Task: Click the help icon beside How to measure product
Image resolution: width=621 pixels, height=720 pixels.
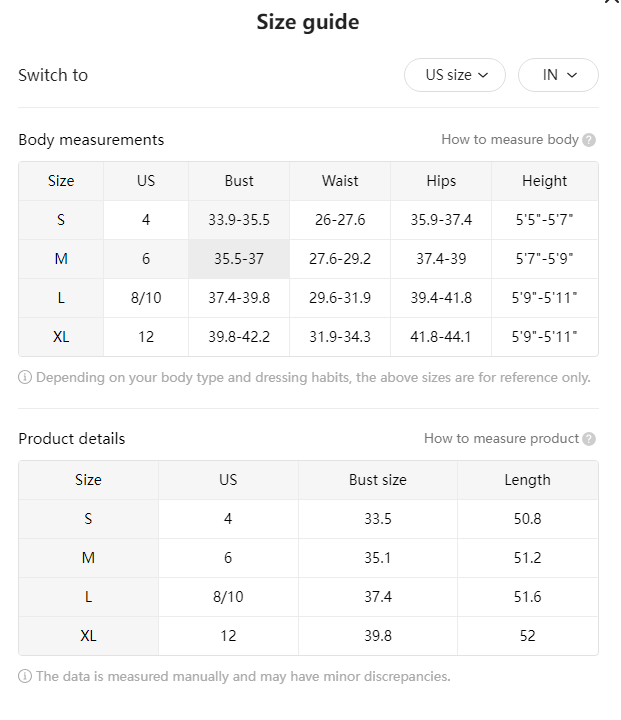Action: (x=589, y=439)
